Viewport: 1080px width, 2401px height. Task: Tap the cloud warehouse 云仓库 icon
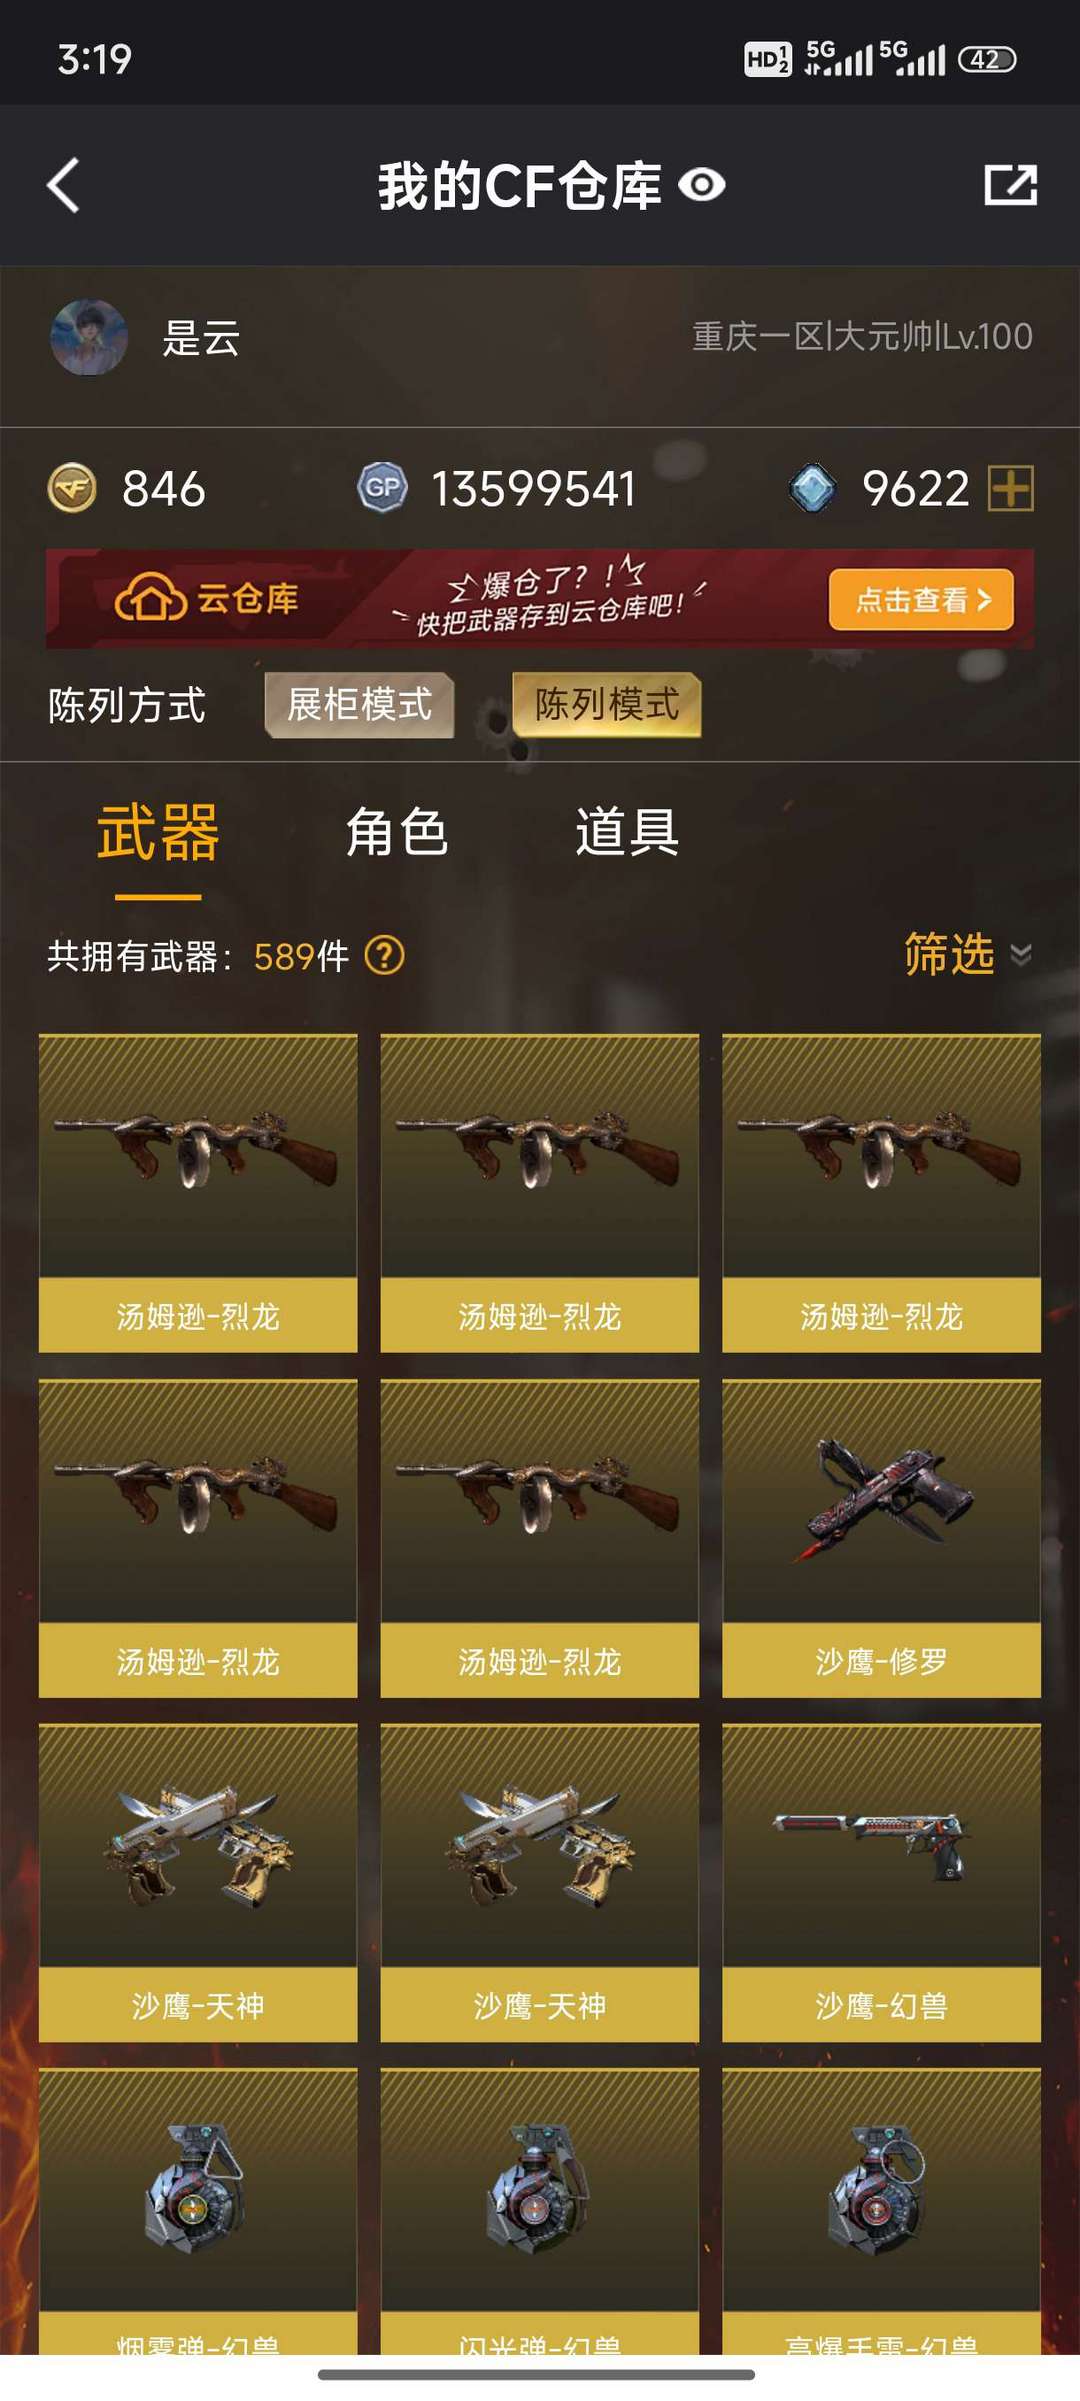[x=150, y=598]
